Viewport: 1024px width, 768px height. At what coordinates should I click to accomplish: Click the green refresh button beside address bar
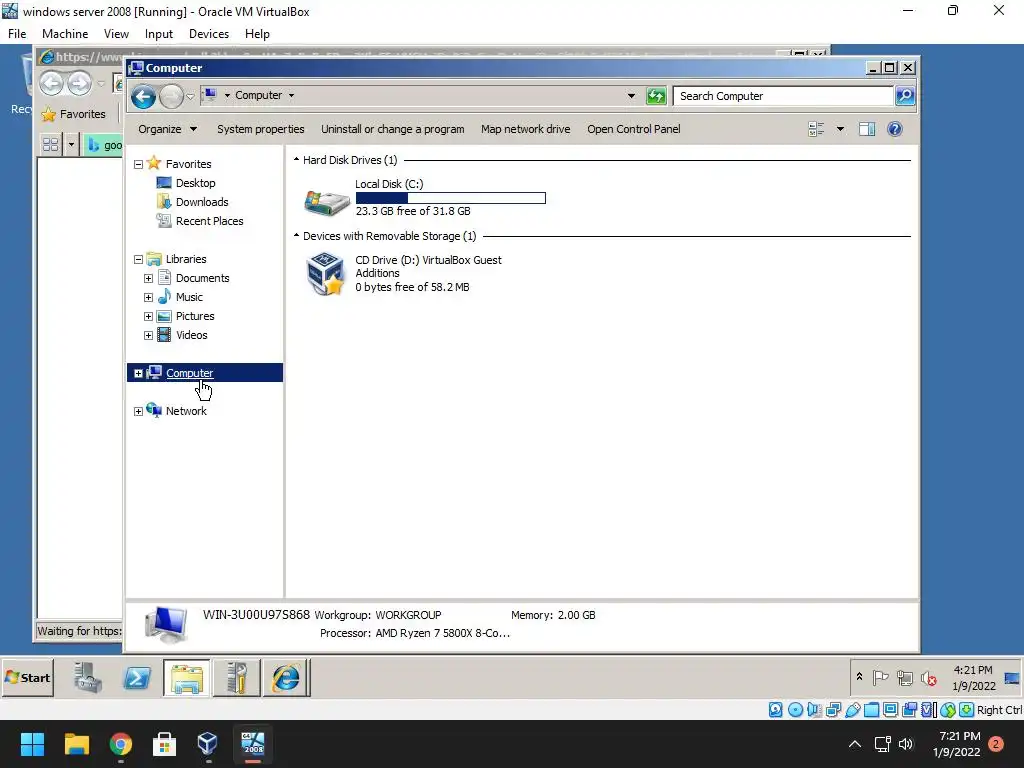pyautogui.click(x=656, y=96)
